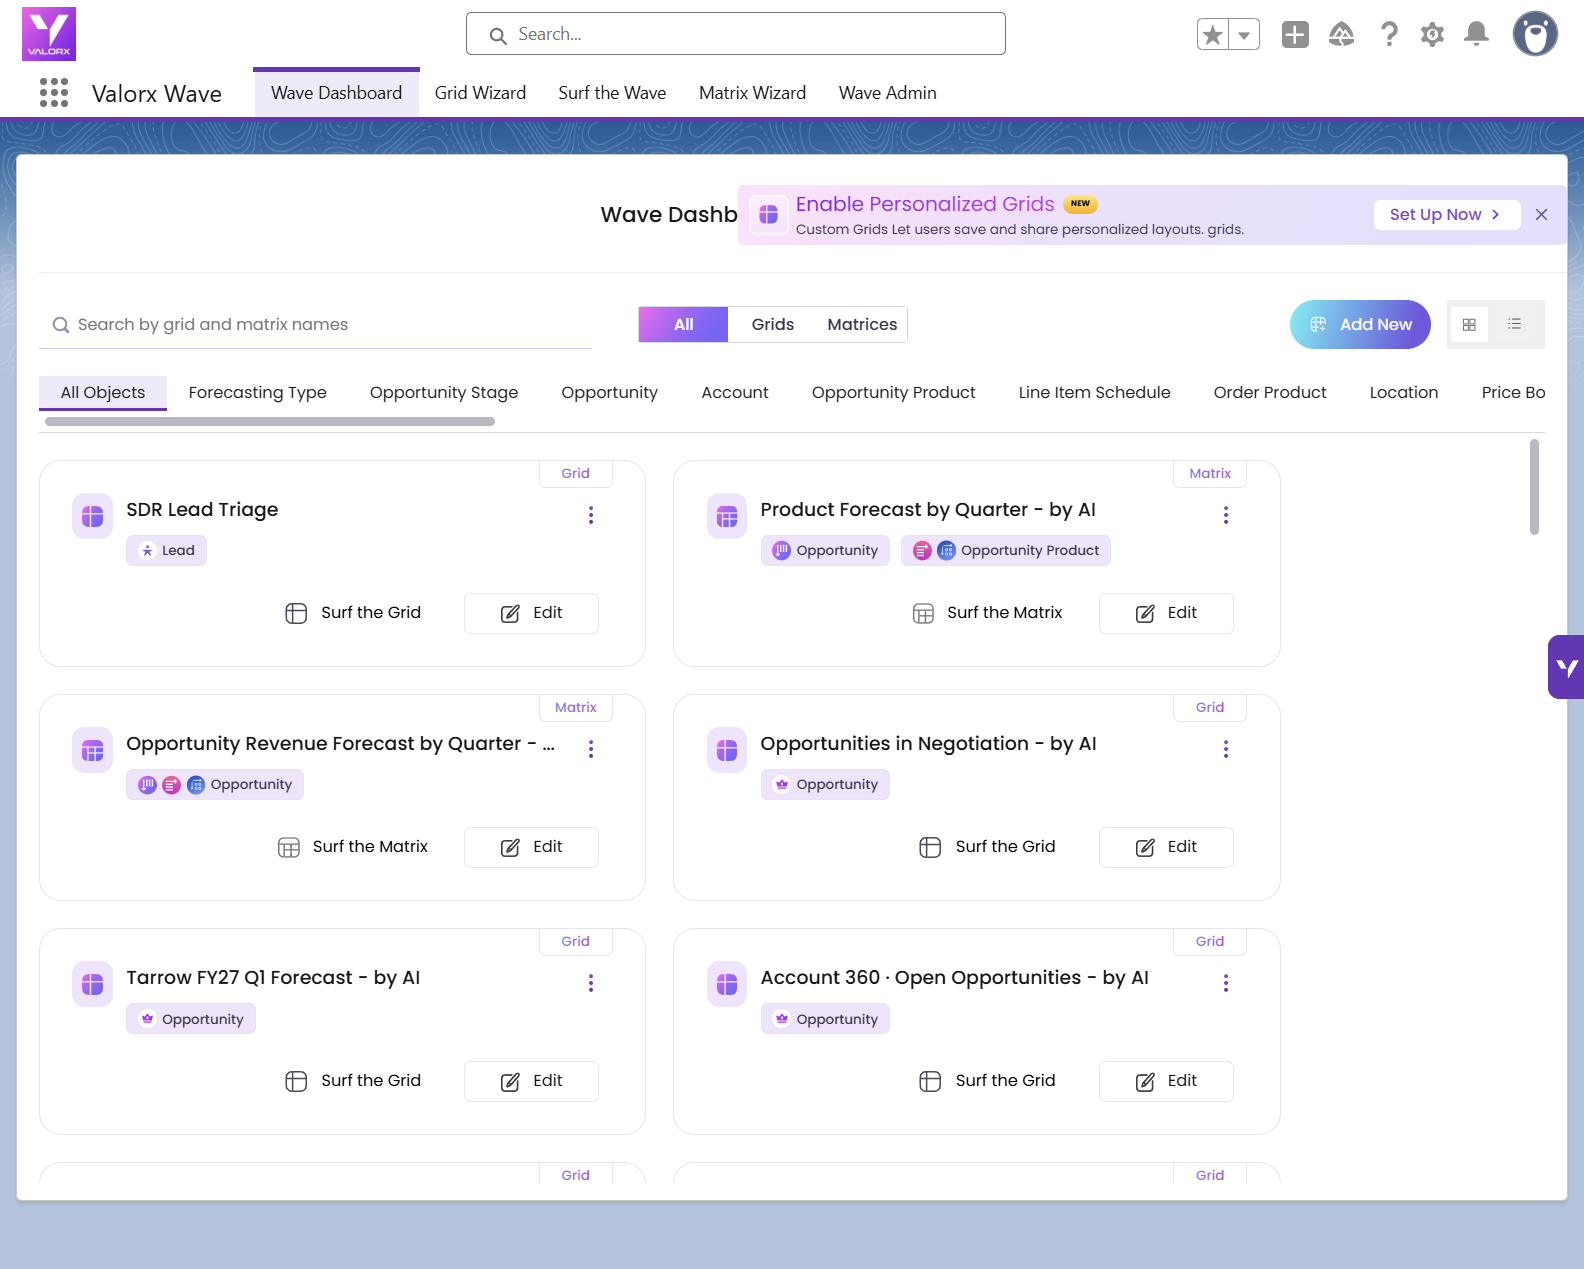This screenshot has width=1584, height=1269.
Task: Open Tarrow FY27 Q1 Forecast options menu
Action: [591, 983]
